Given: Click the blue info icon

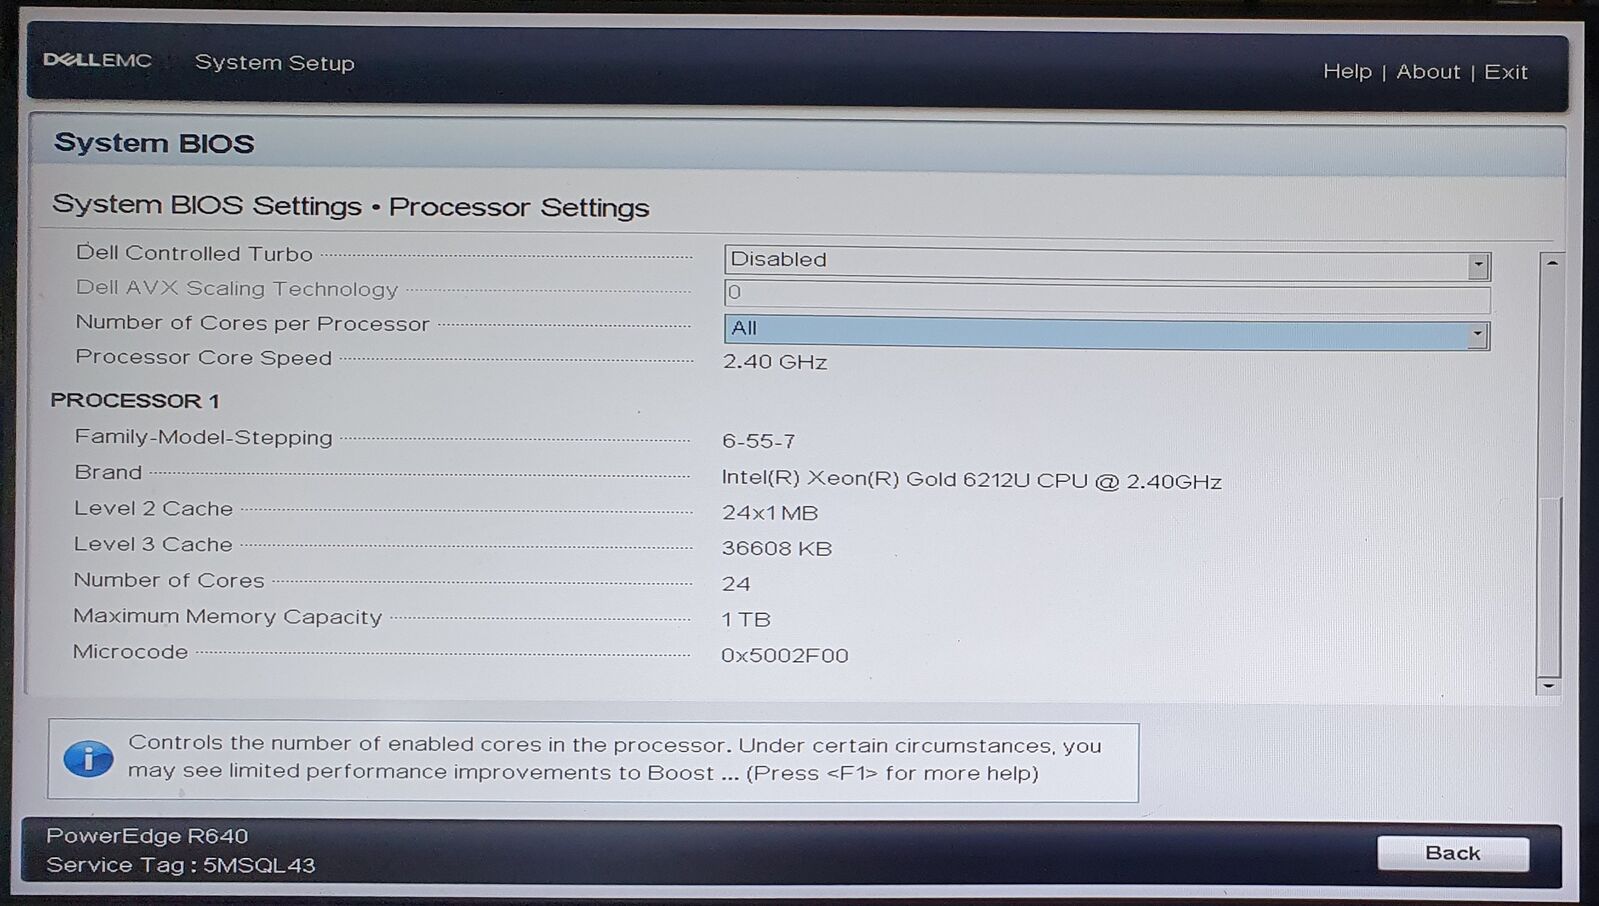Looking at the screenshot, I should tap(88, 759).
